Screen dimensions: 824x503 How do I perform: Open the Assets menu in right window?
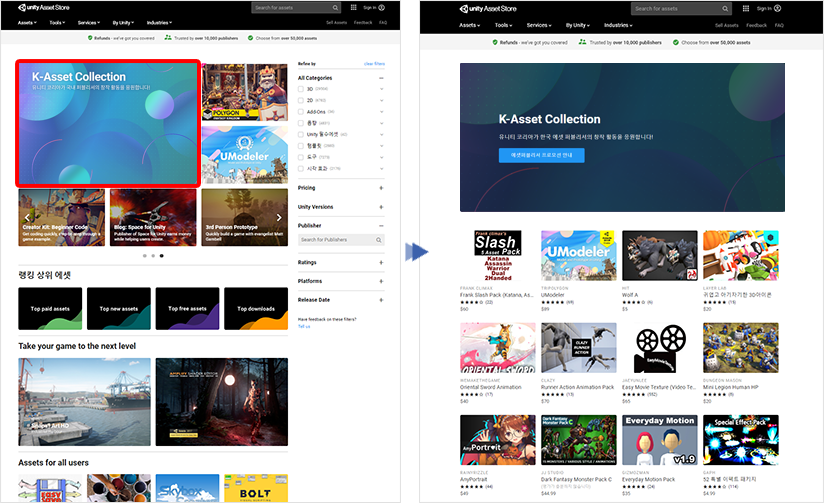click(469, 25)
